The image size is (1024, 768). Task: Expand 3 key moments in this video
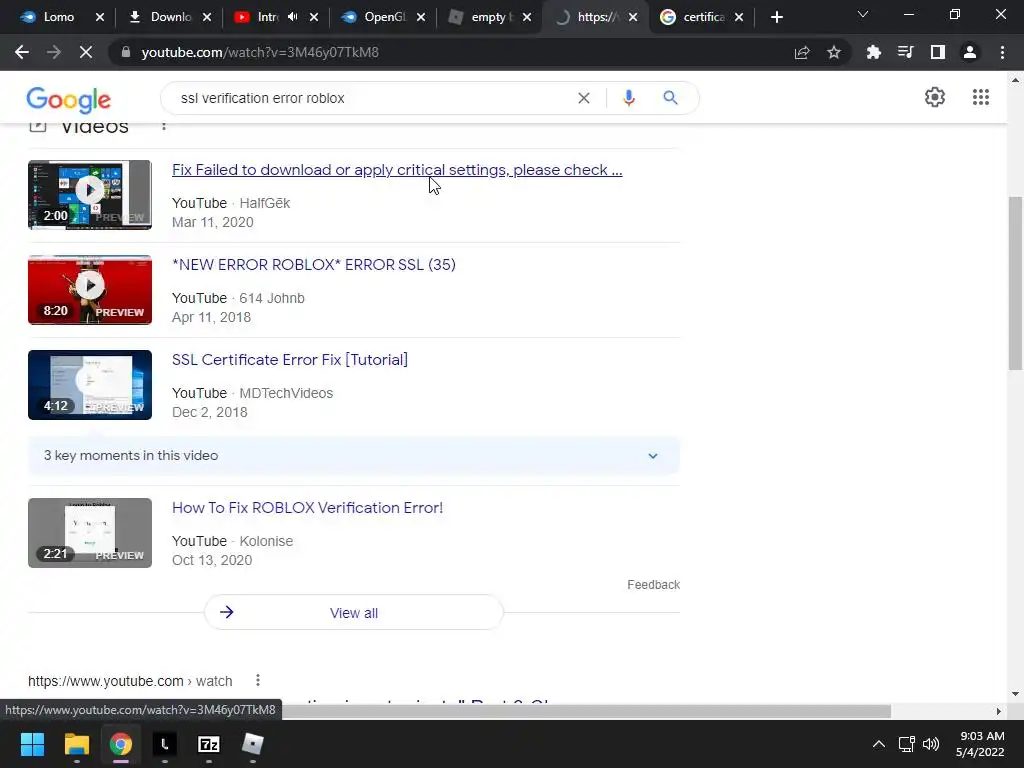[354, 456]
